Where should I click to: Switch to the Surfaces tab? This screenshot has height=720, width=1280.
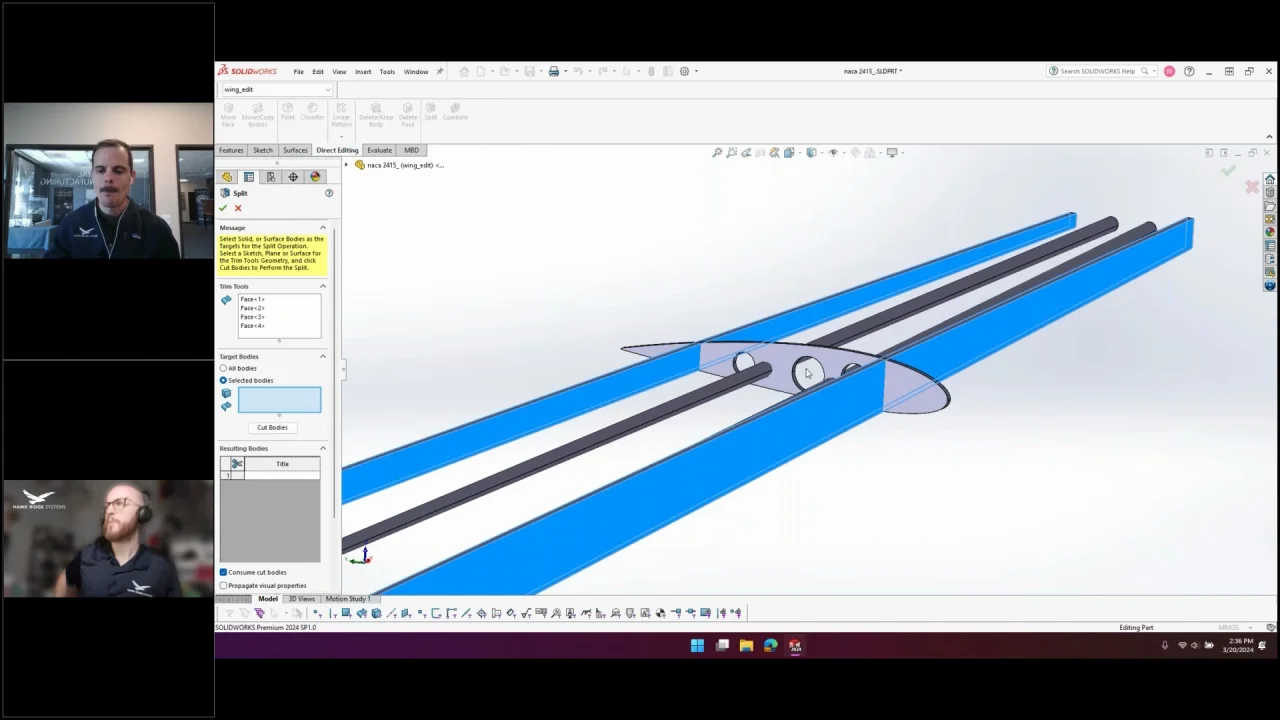295,150
